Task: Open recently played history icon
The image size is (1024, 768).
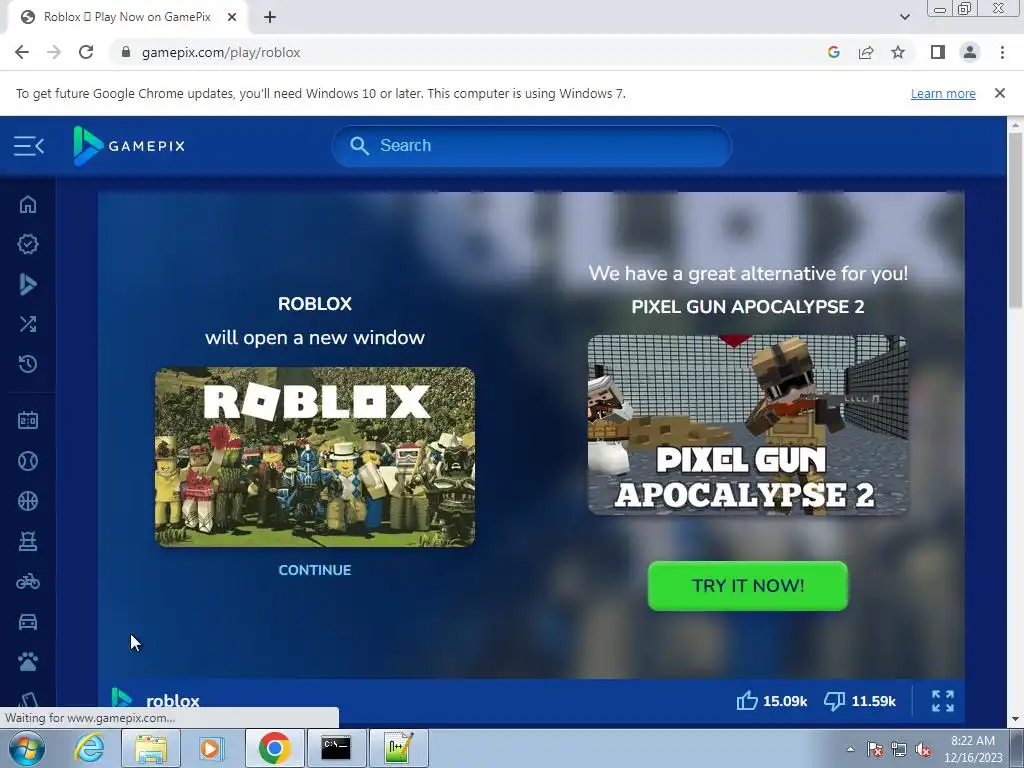Action: (27, 364)
